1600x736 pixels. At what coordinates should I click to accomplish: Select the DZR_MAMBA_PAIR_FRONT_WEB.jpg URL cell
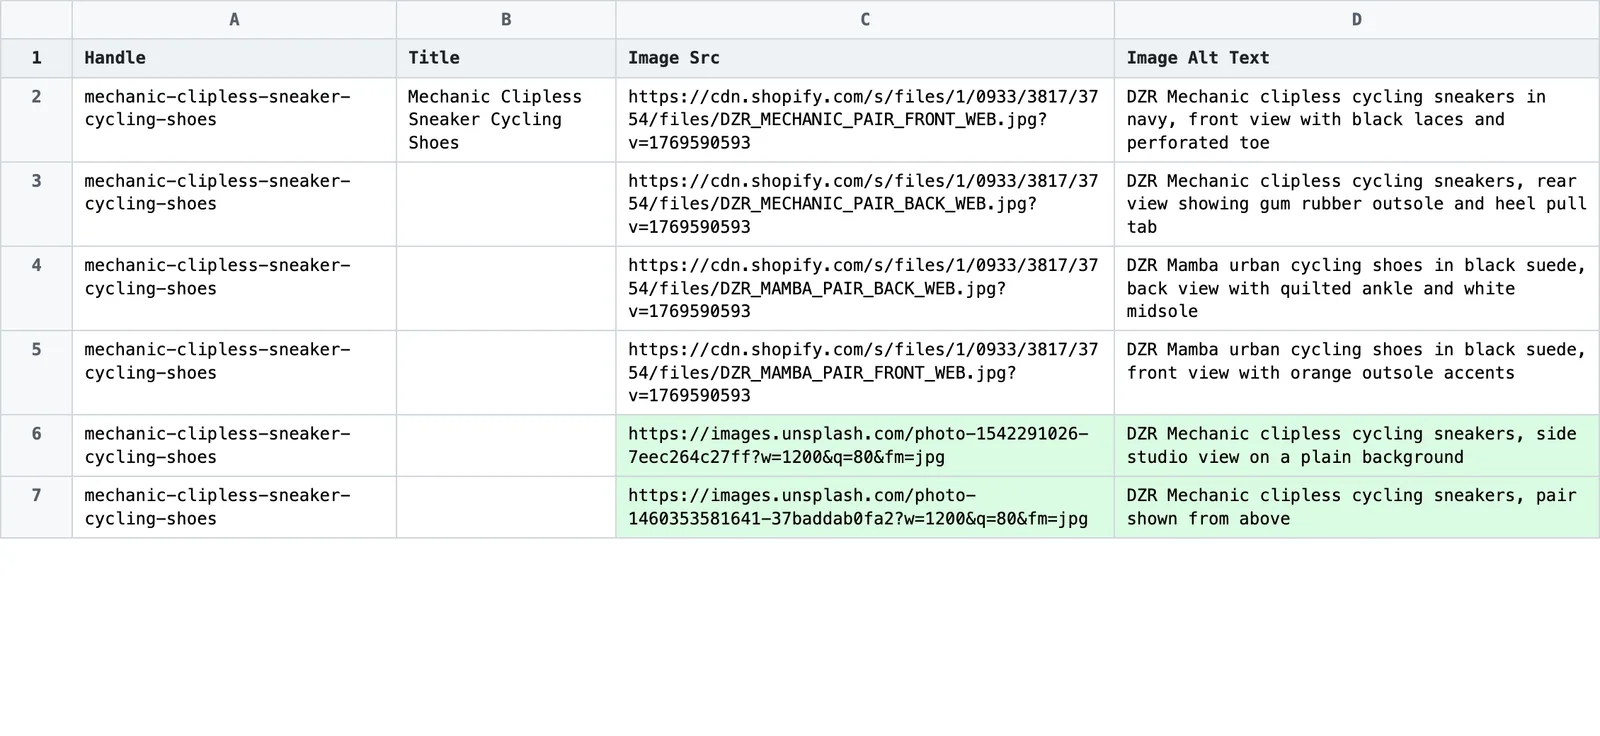click(865, 373)
